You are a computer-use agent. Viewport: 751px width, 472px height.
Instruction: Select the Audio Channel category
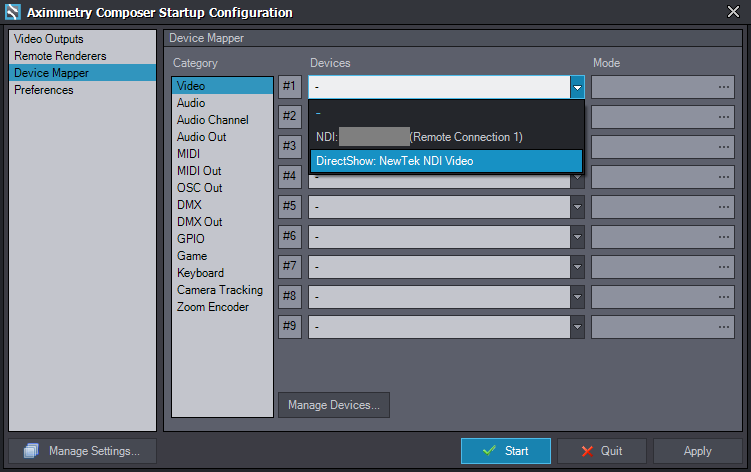(x=213, y=120)
